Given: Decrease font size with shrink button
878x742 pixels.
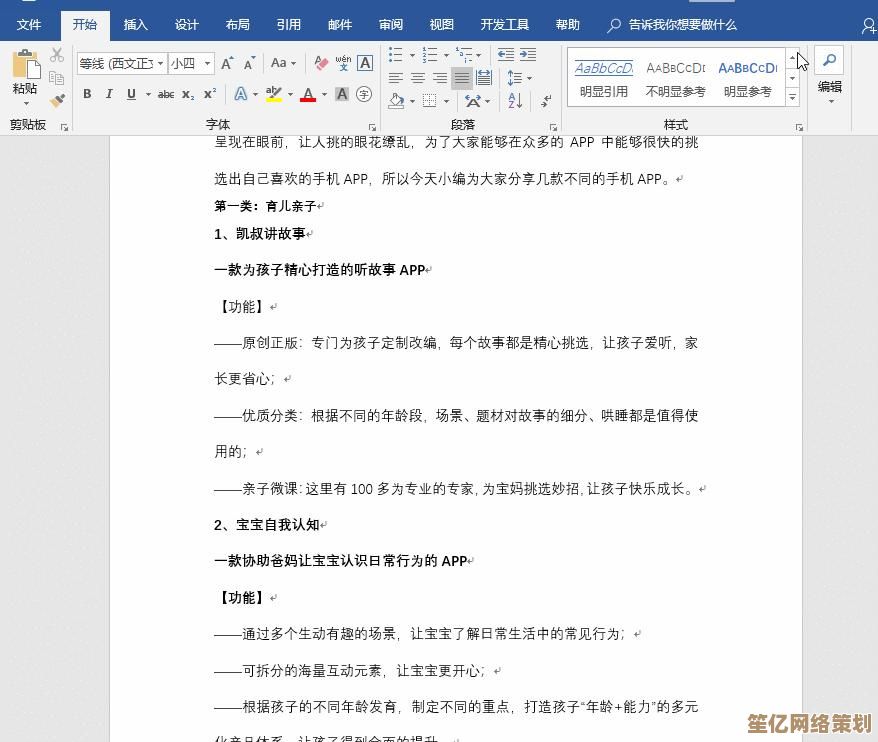Looking at the screenshot, I should pyautogui.click(x=249, y=63).
